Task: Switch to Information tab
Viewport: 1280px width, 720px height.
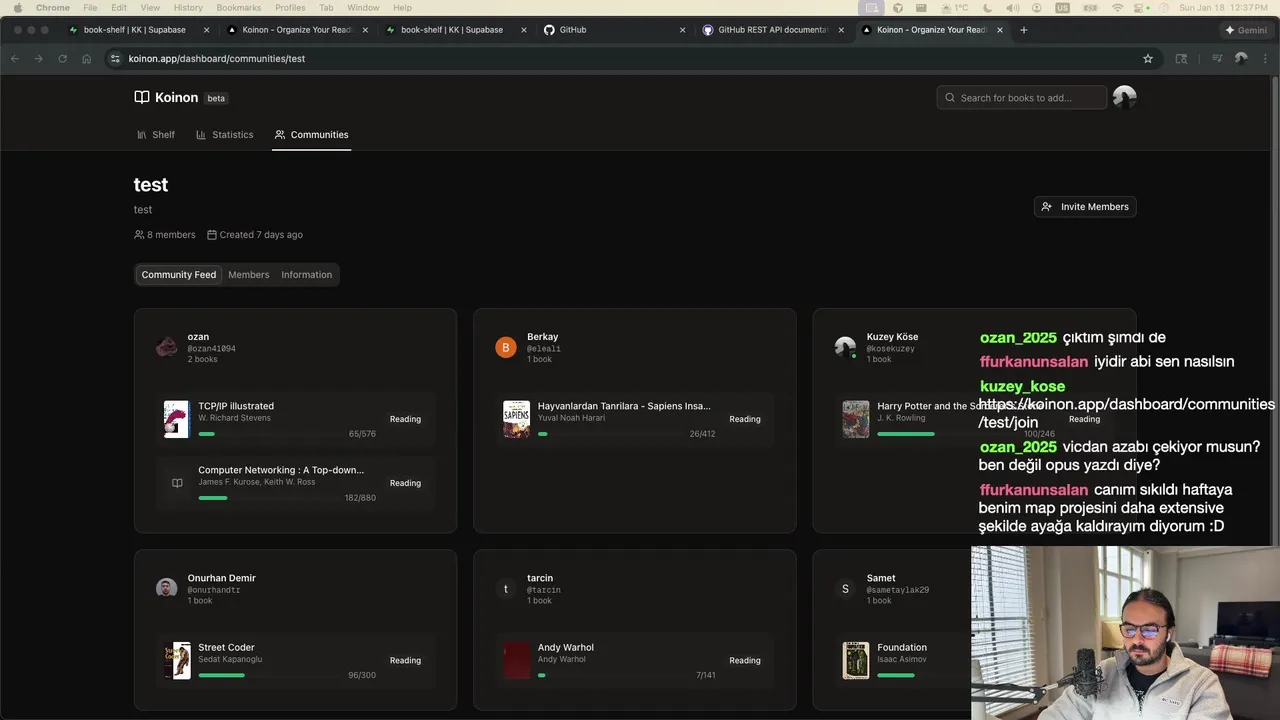Action: point(306,275)
